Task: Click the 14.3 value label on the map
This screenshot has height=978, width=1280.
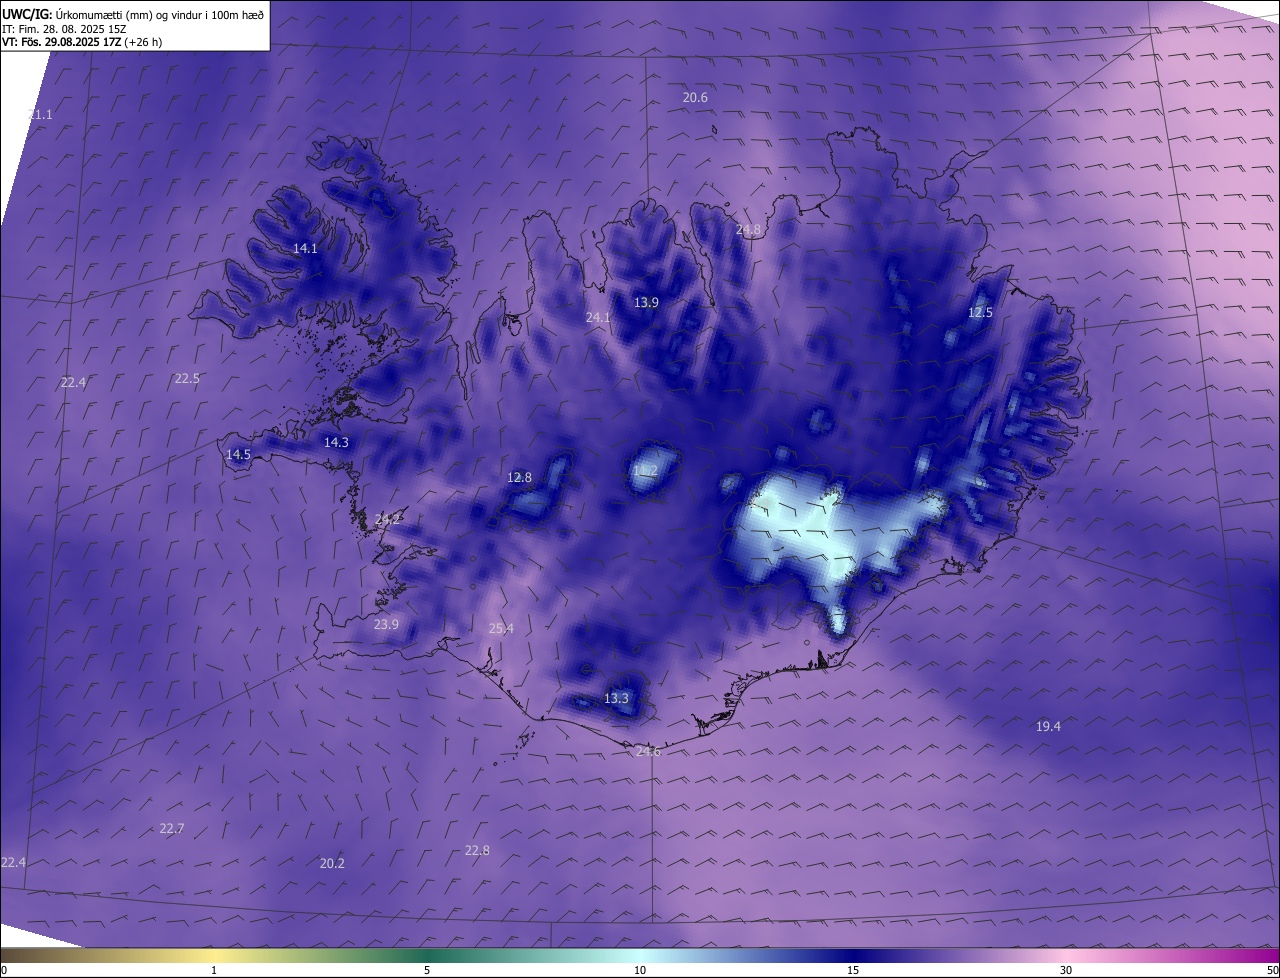Action: [336, 442]
